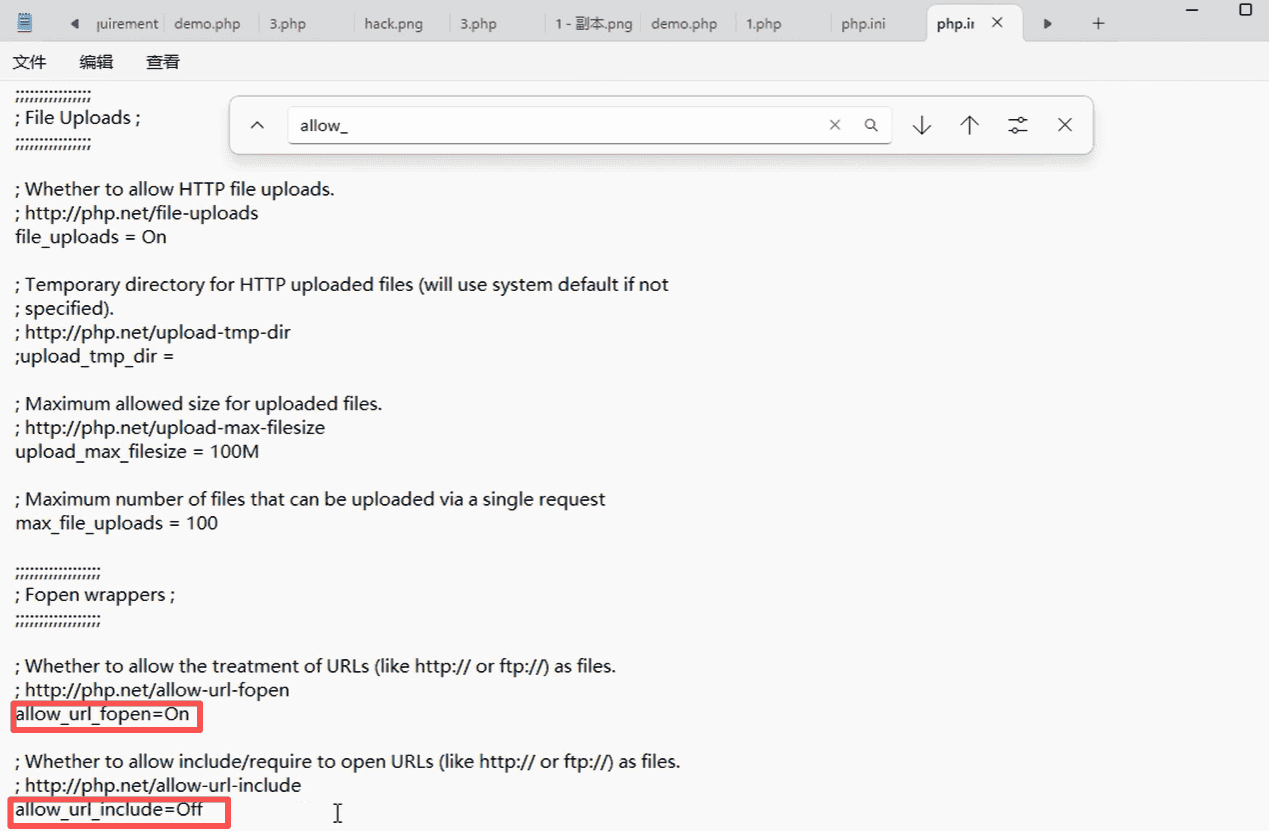The width and height of the screenshot is (1269, 831).
Task: Switch to the 1.php tab
Action: tap(763, 24)
